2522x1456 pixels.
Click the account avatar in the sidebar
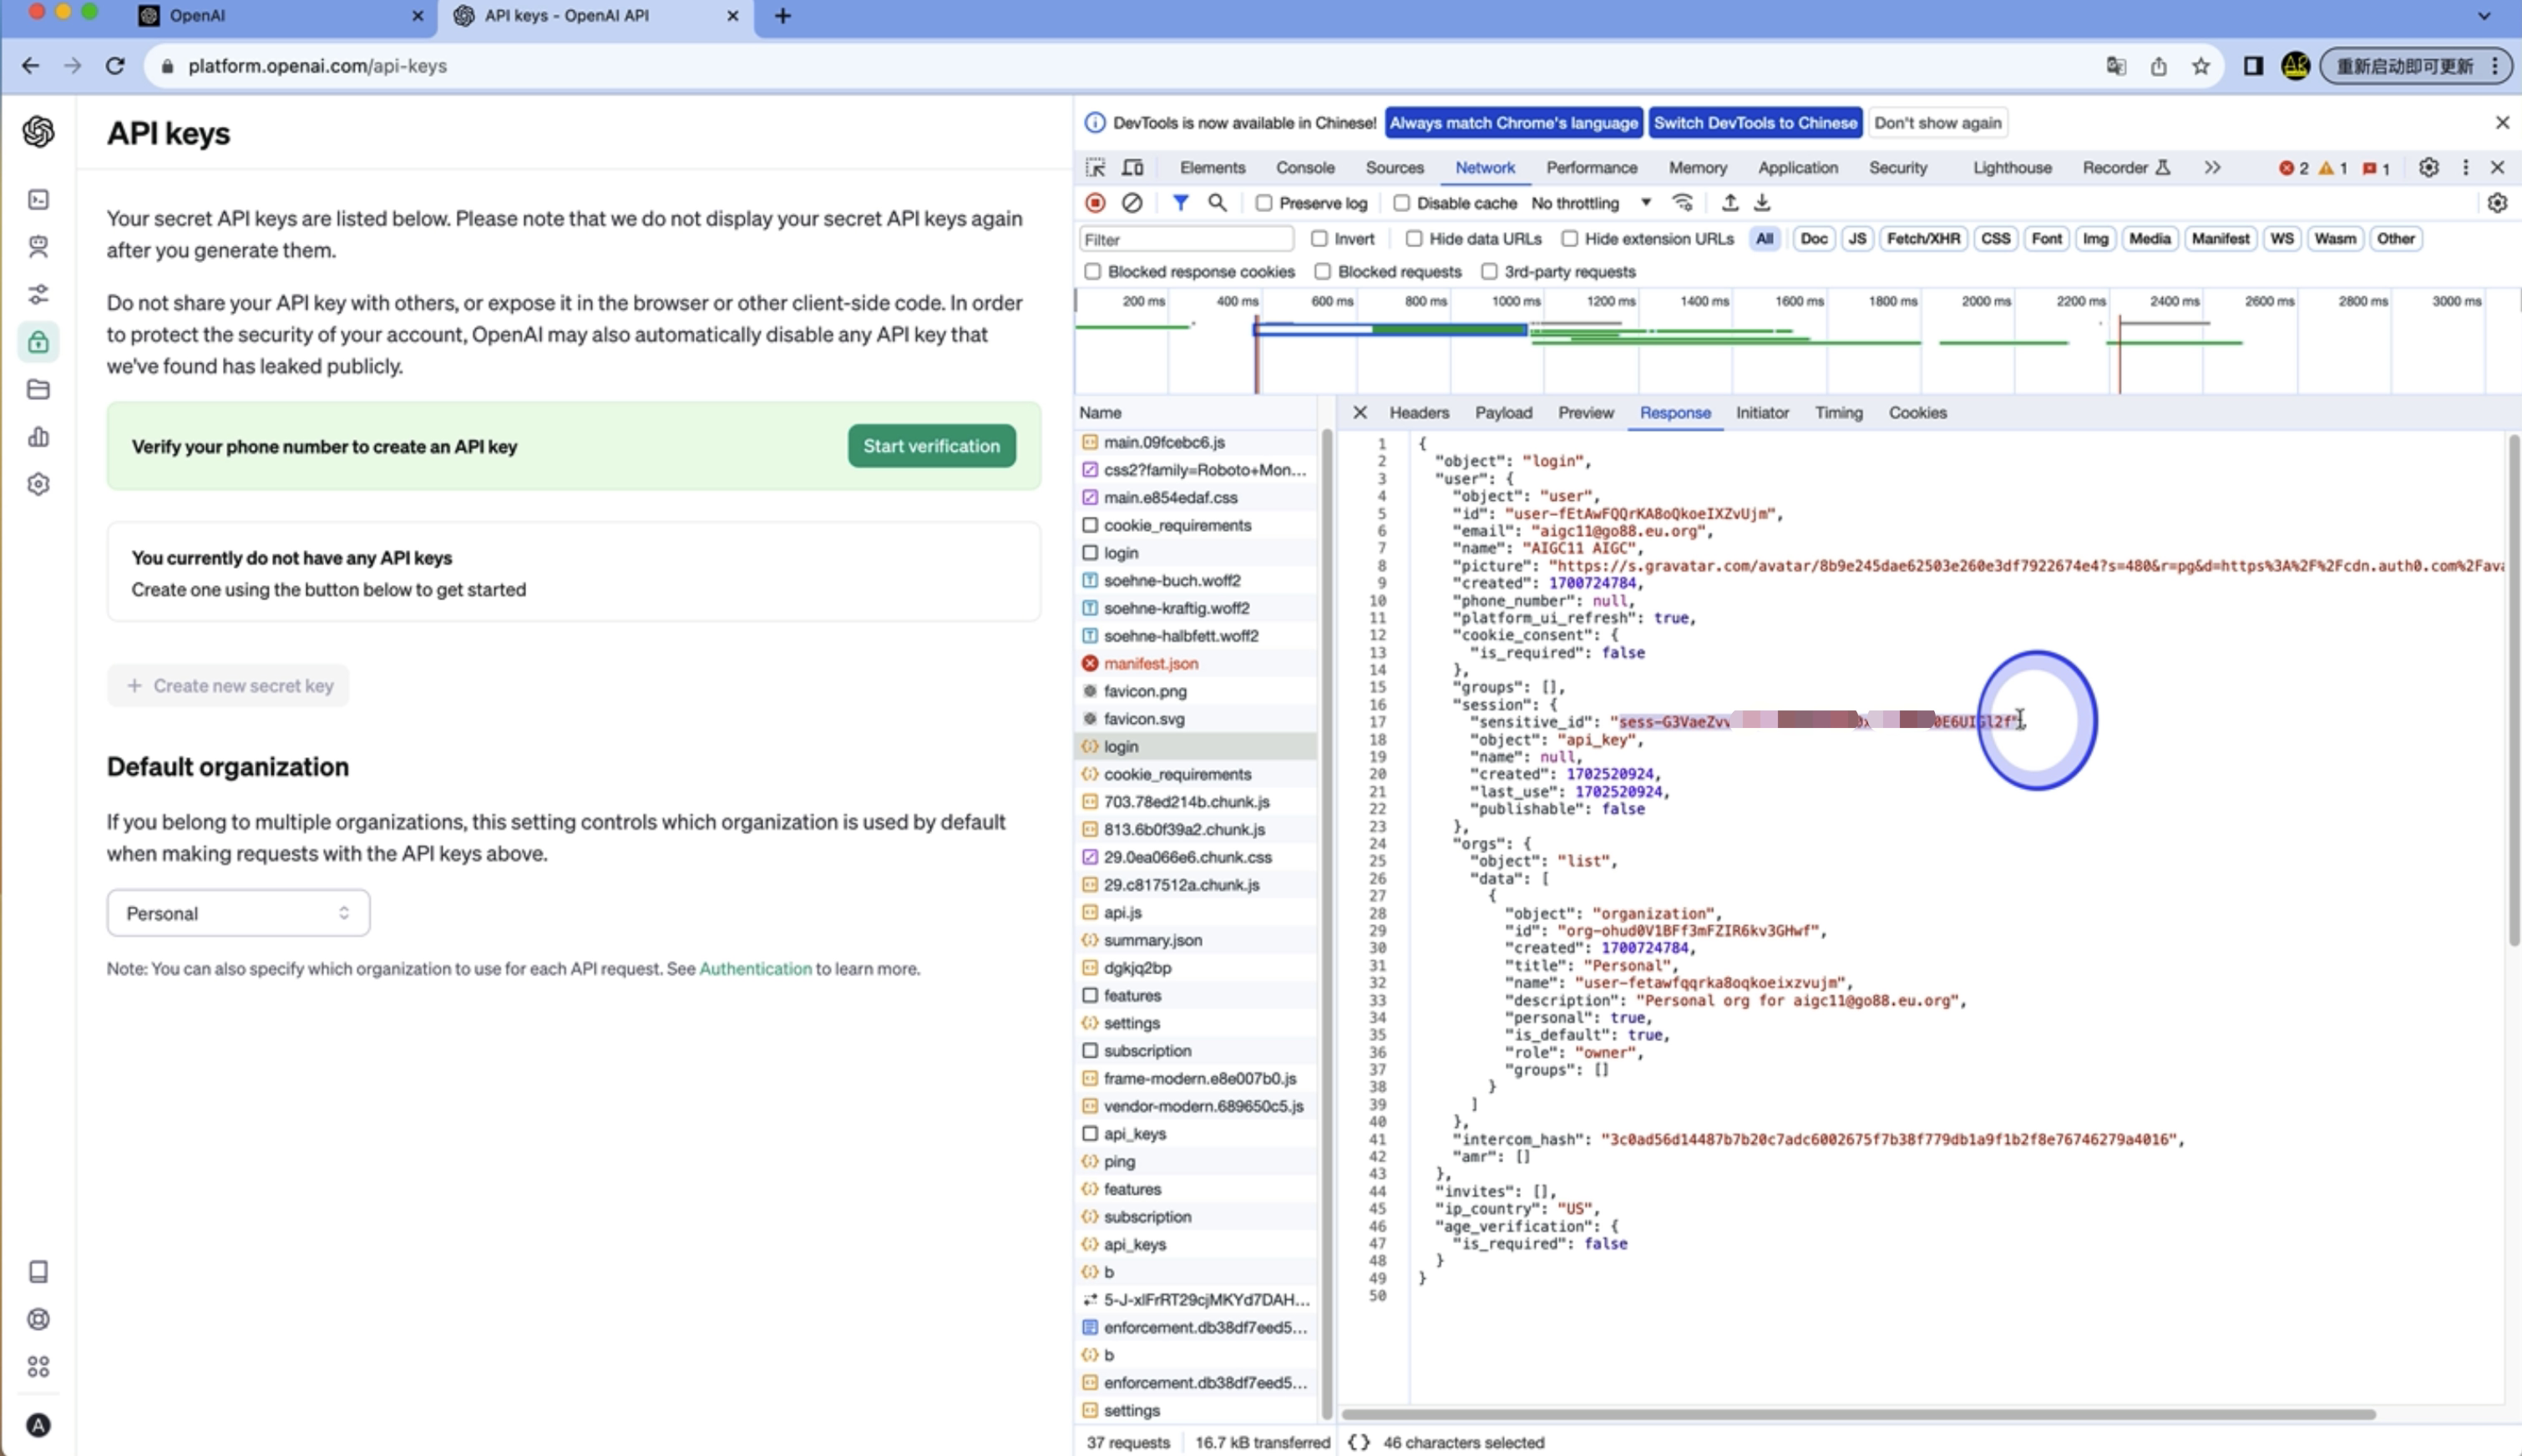[x=38, y=1425]
